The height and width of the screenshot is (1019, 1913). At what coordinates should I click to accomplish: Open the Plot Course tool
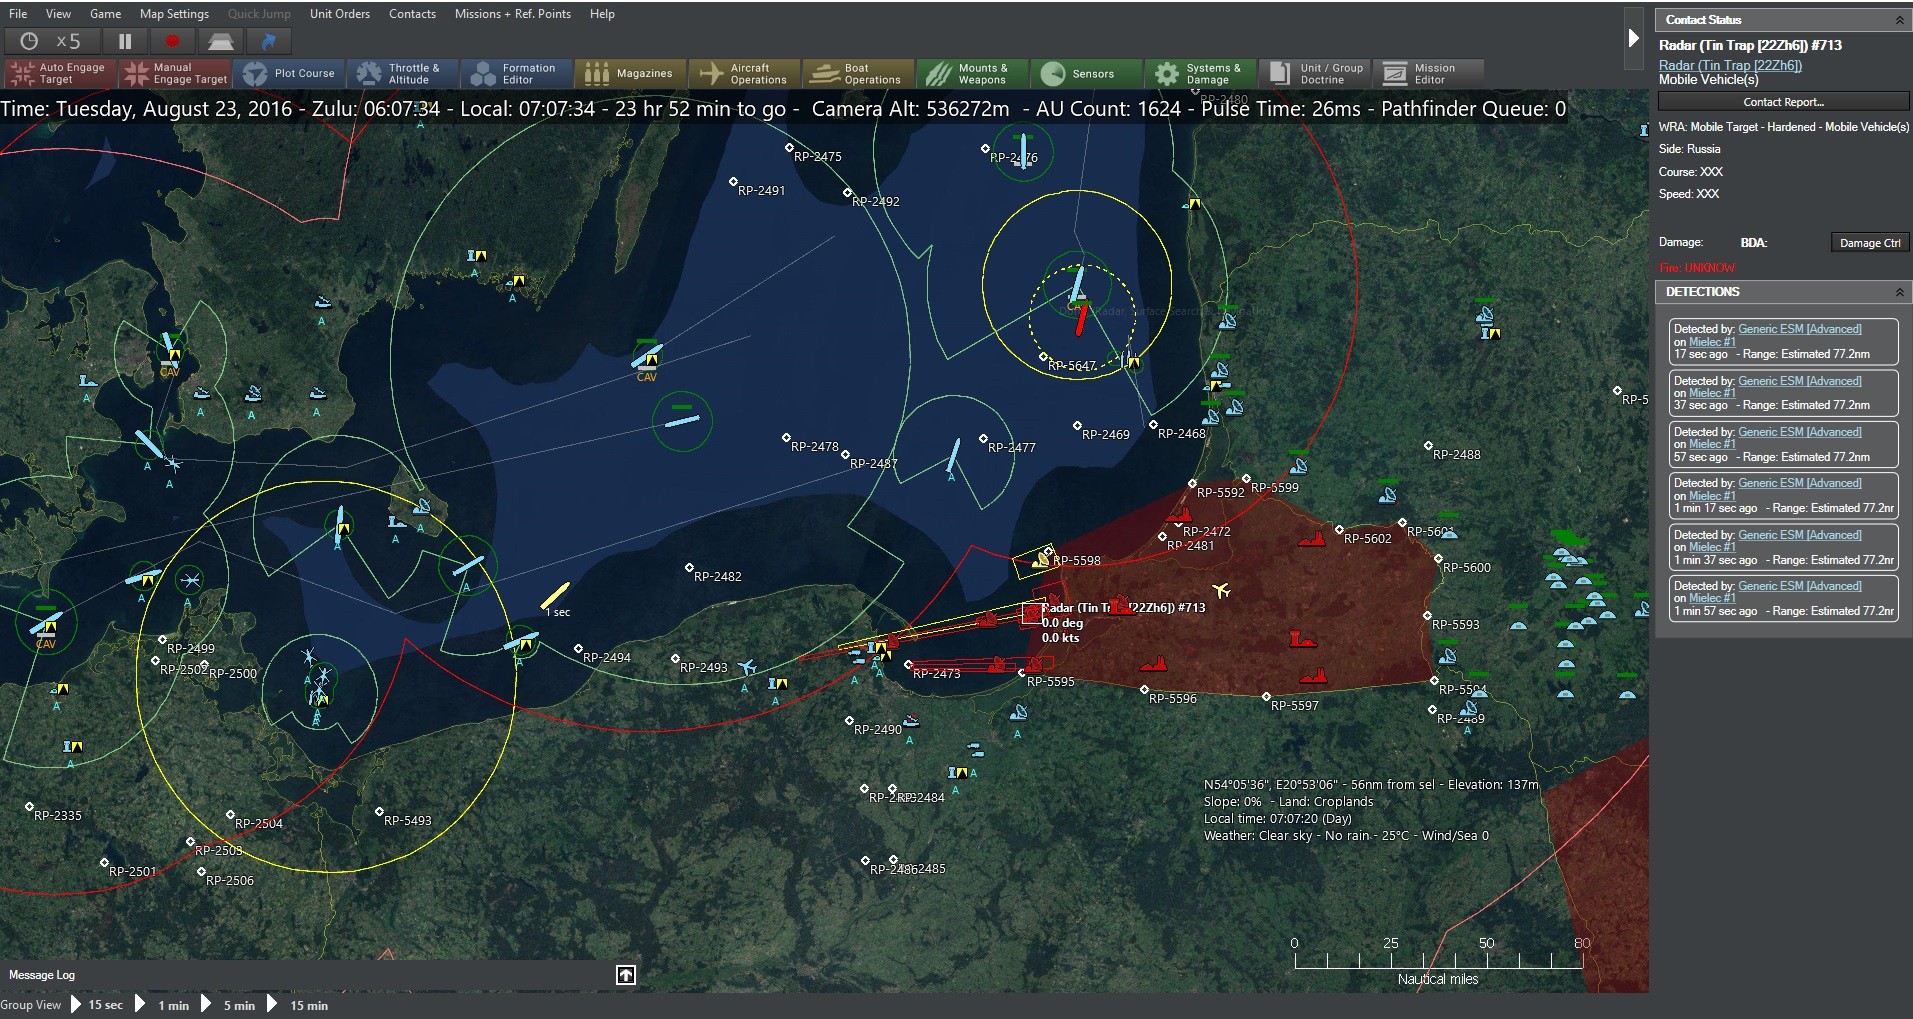(290, 72)
